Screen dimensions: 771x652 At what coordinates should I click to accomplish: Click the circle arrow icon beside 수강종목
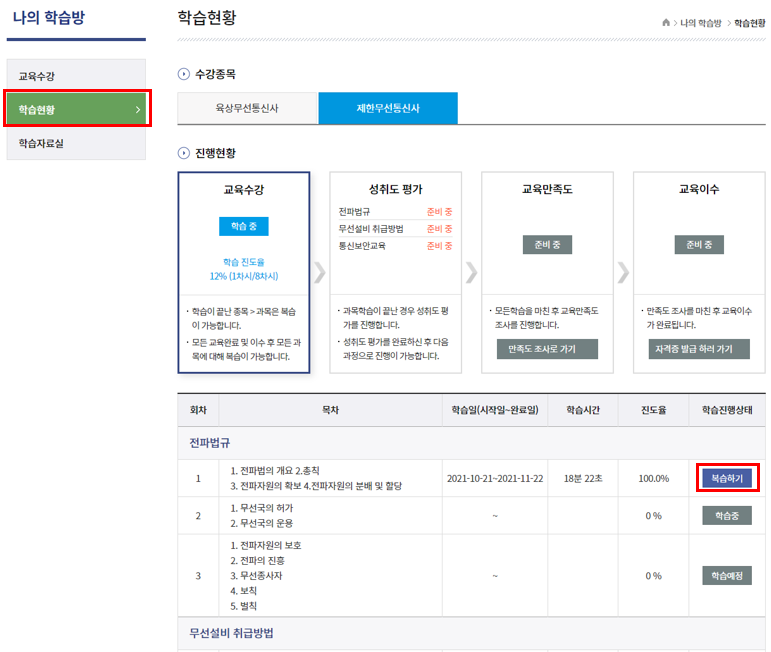183,74
